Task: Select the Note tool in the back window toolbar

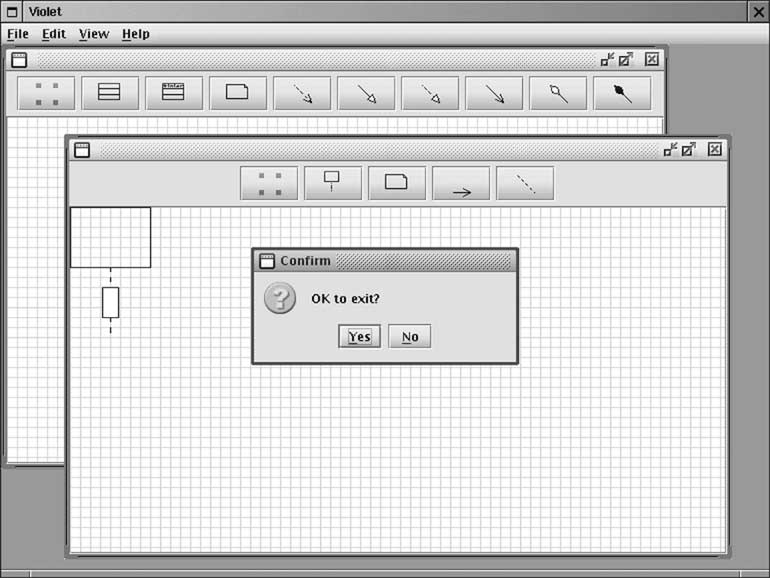Action: pyautogui.click(x=238, y=93)
